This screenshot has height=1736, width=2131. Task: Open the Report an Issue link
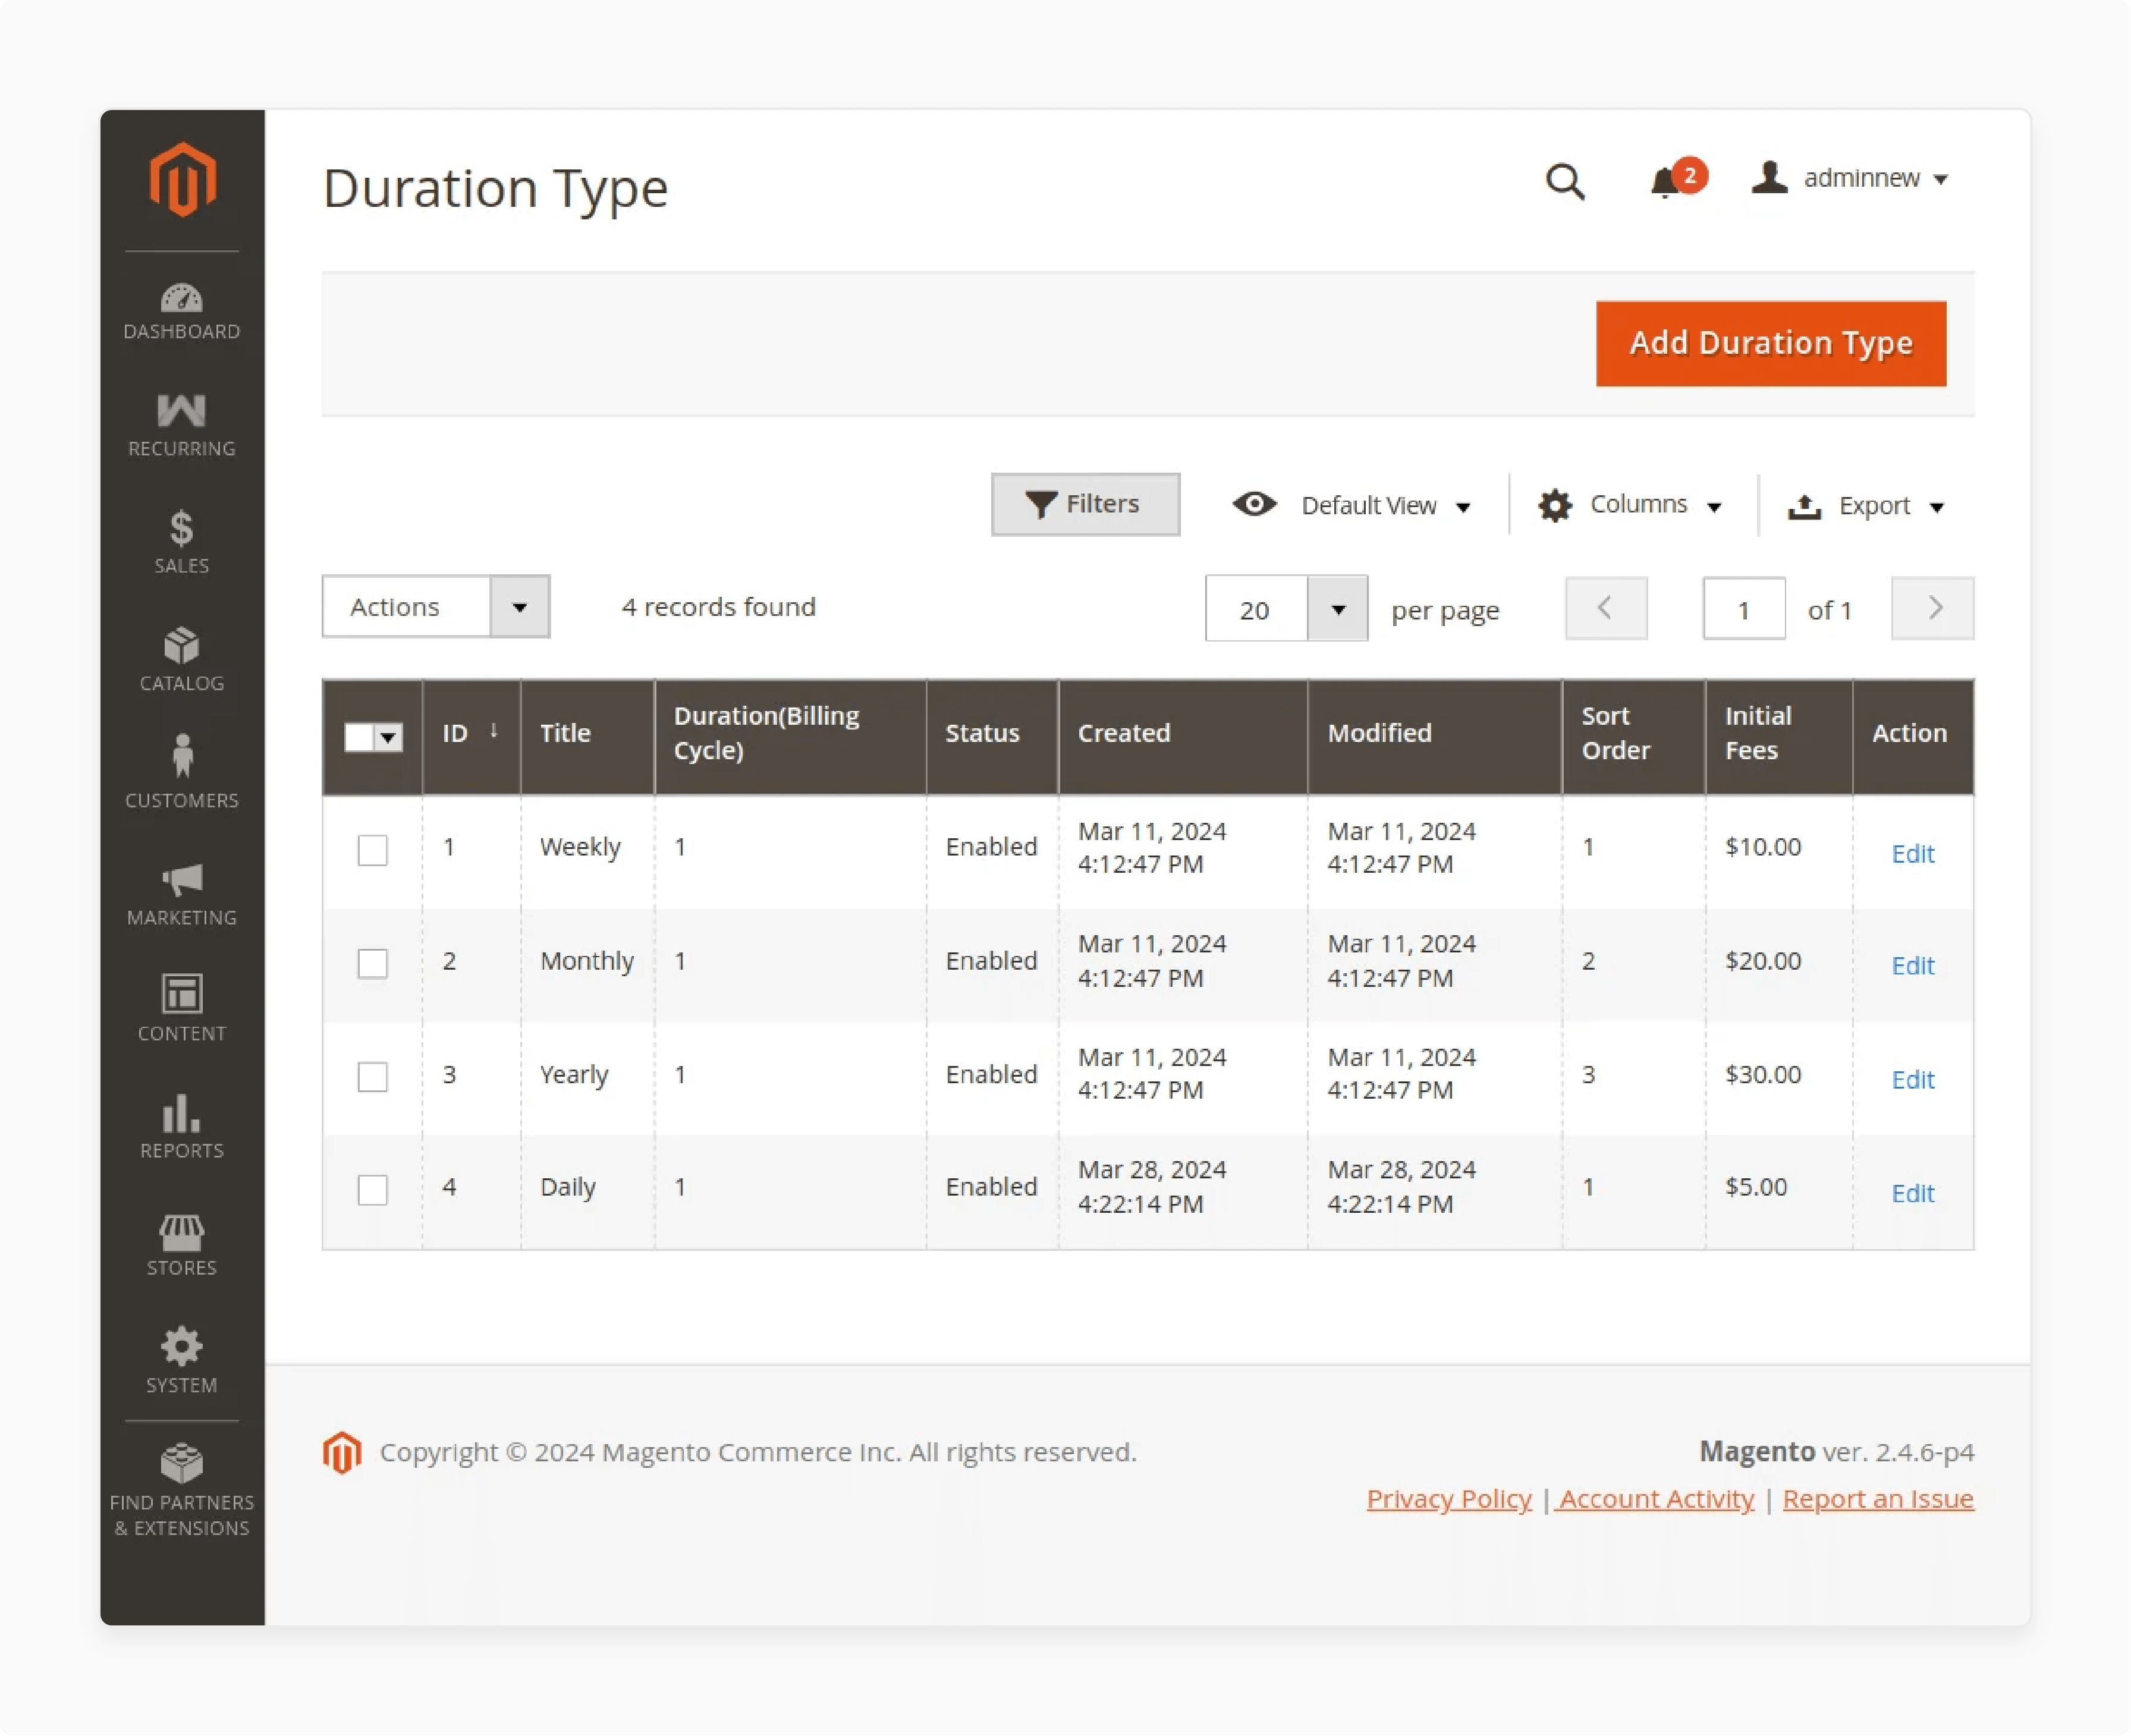(1878, 1499)
